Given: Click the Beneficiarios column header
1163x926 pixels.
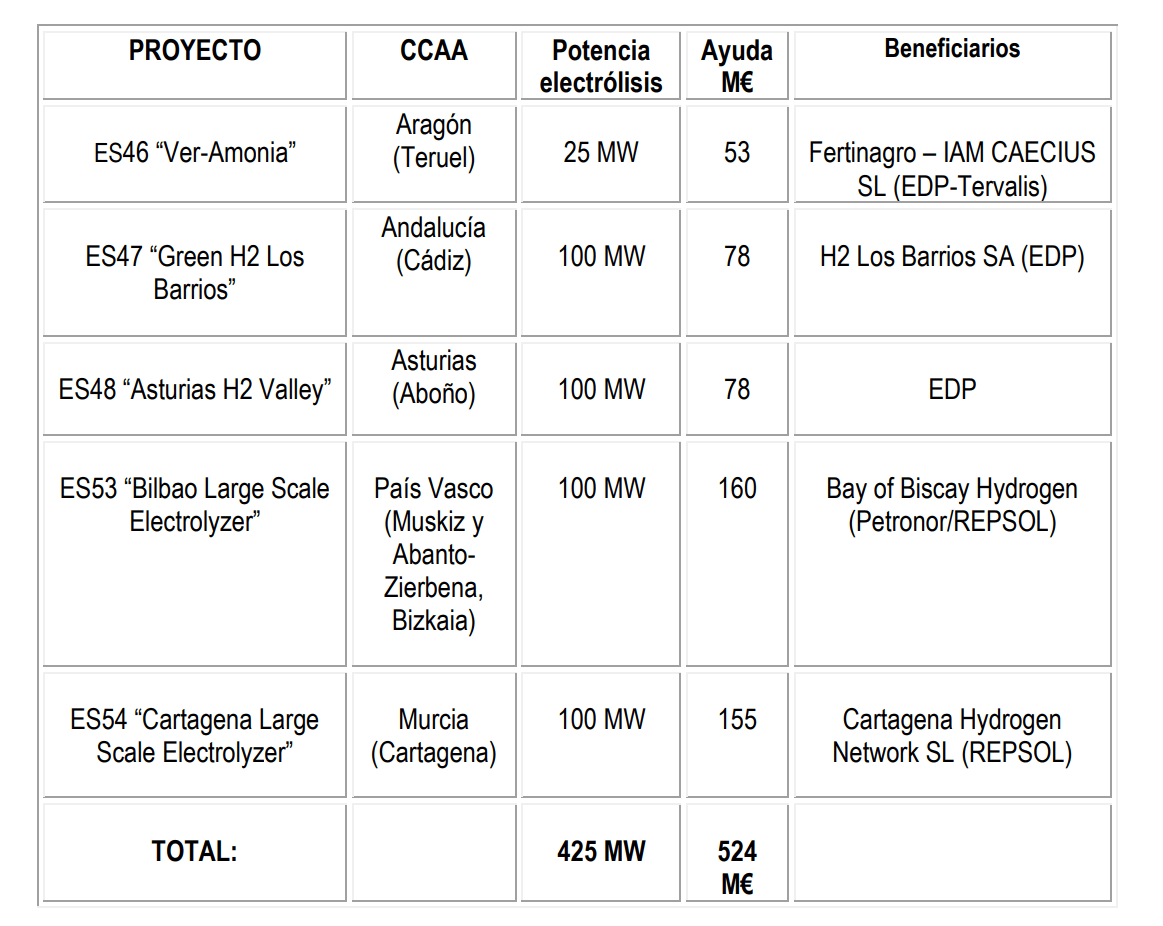Looking at the screenshot, I should [x=952, y=65].
